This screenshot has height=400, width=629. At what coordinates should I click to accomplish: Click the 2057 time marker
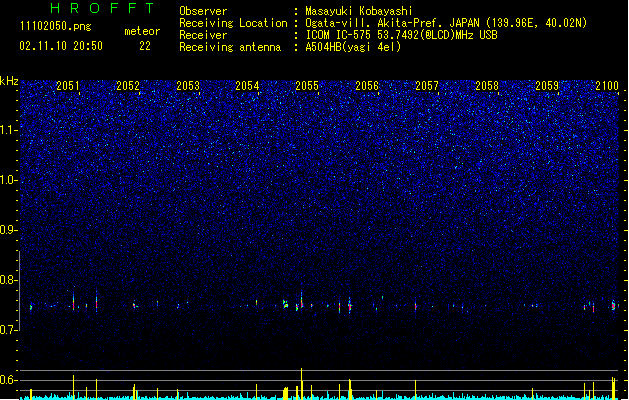(x=427, y=85)
